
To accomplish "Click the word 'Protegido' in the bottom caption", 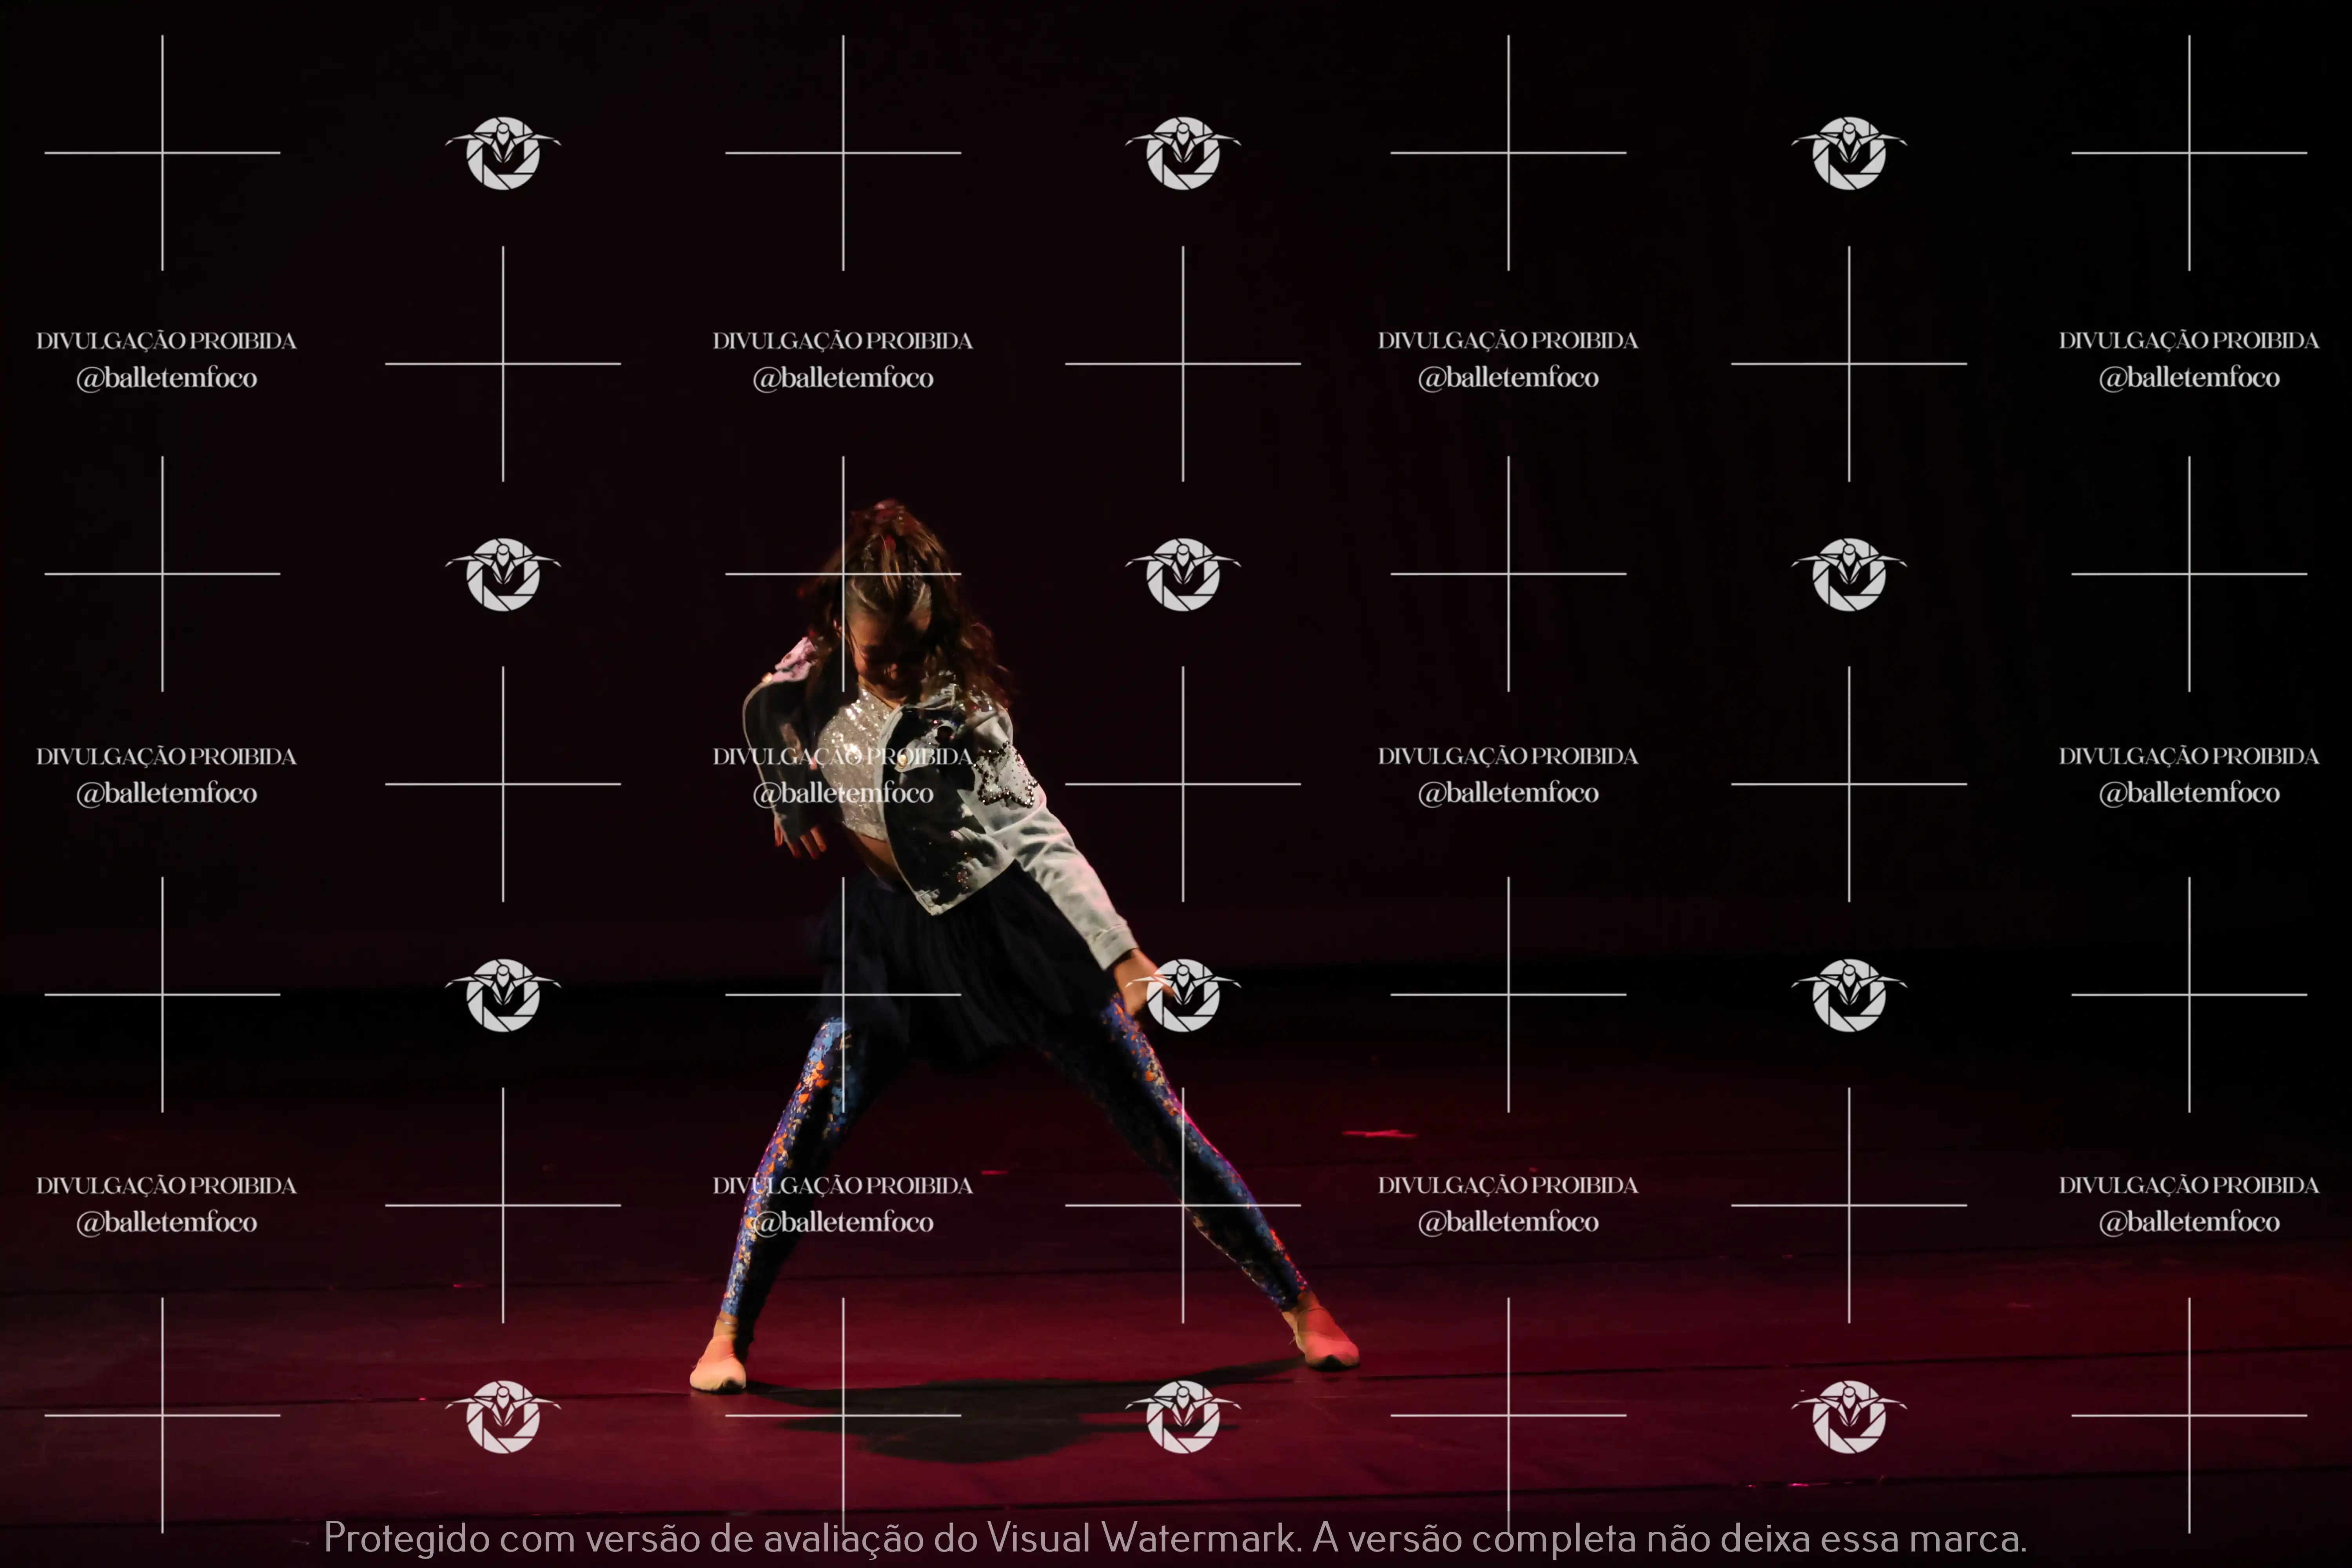I will [407, 1538].
